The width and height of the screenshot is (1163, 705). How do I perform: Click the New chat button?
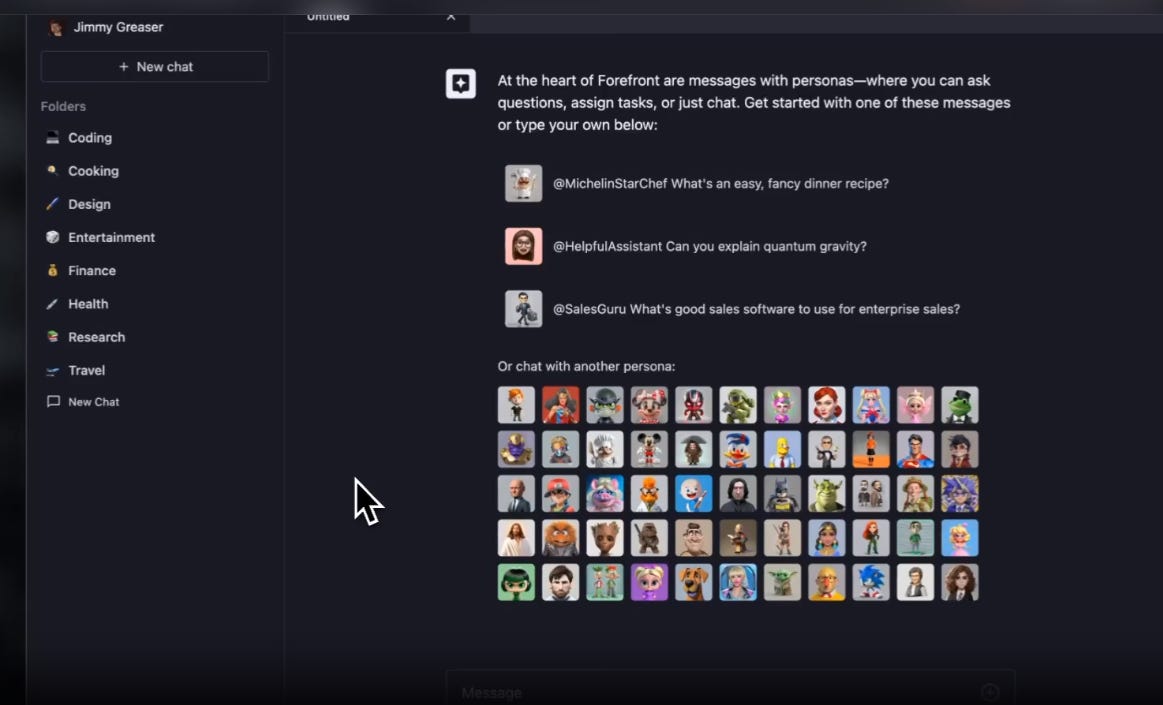(154, 66)
